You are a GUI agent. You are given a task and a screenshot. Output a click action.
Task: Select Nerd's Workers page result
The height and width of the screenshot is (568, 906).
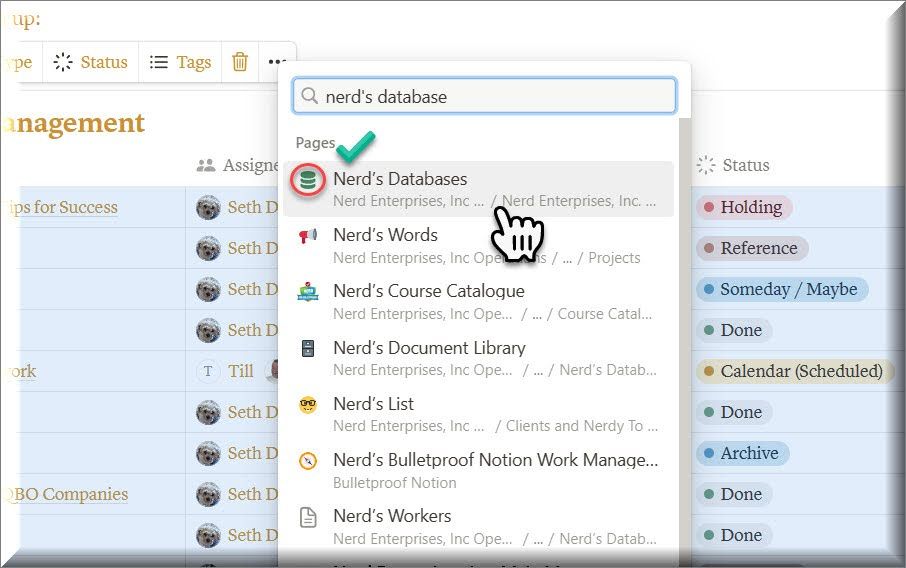pos(478,526)
